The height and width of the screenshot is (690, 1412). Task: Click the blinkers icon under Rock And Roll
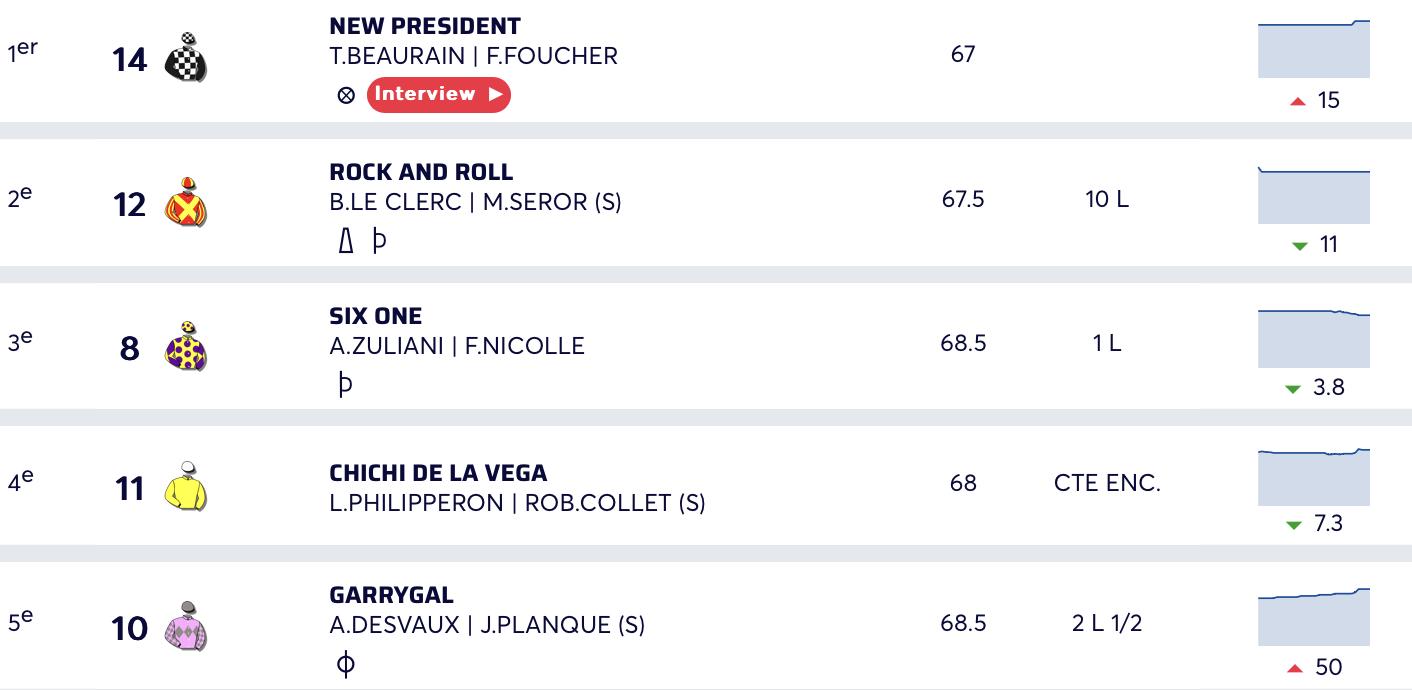coord(346,241)
